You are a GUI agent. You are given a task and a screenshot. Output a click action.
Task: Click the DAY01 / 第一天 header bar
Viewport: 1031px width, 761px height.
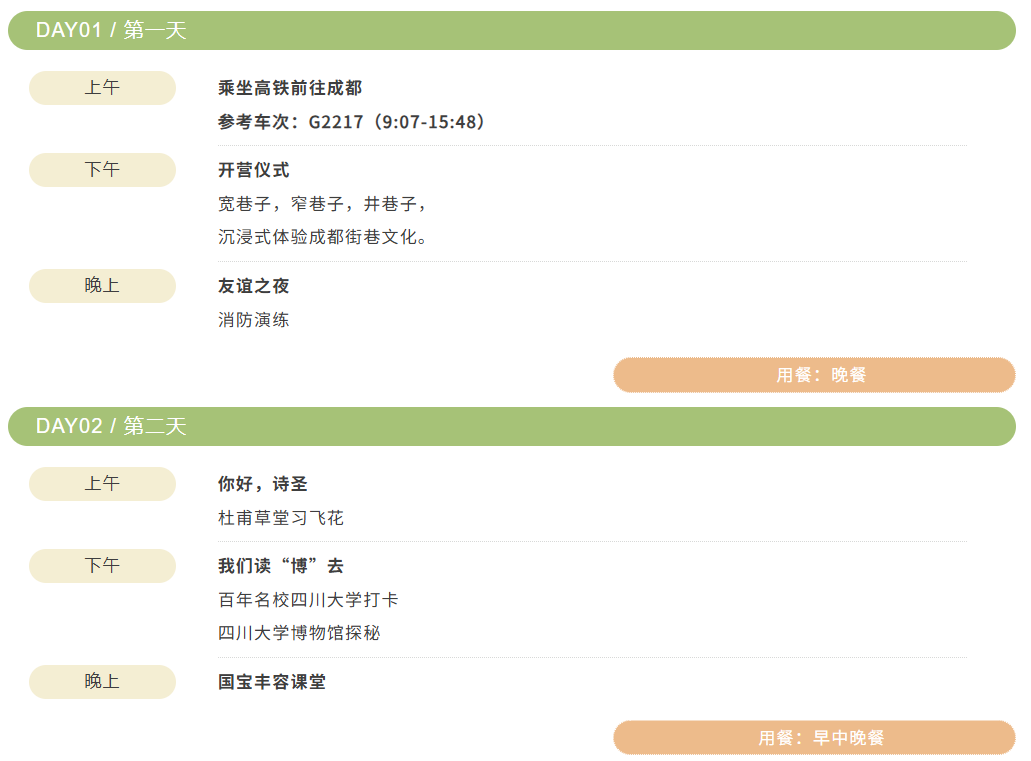[x=511, y=30]
